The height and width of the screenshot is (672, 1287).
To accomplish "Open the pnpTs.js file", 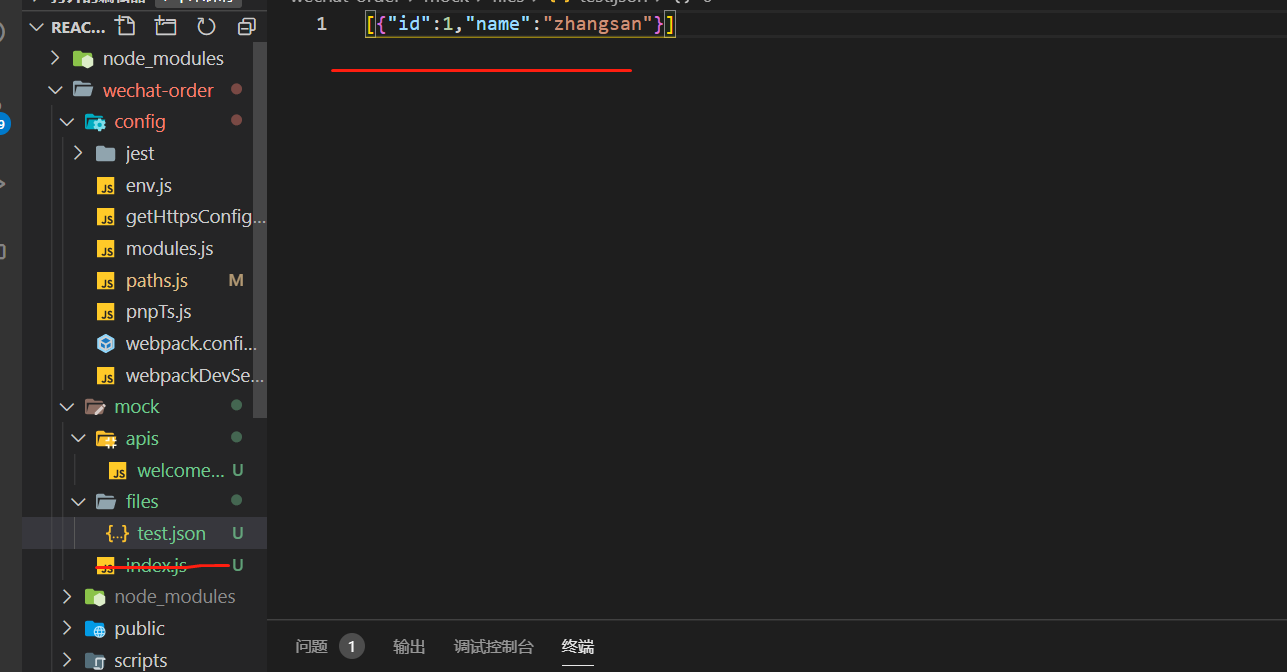I will [158, 313].
